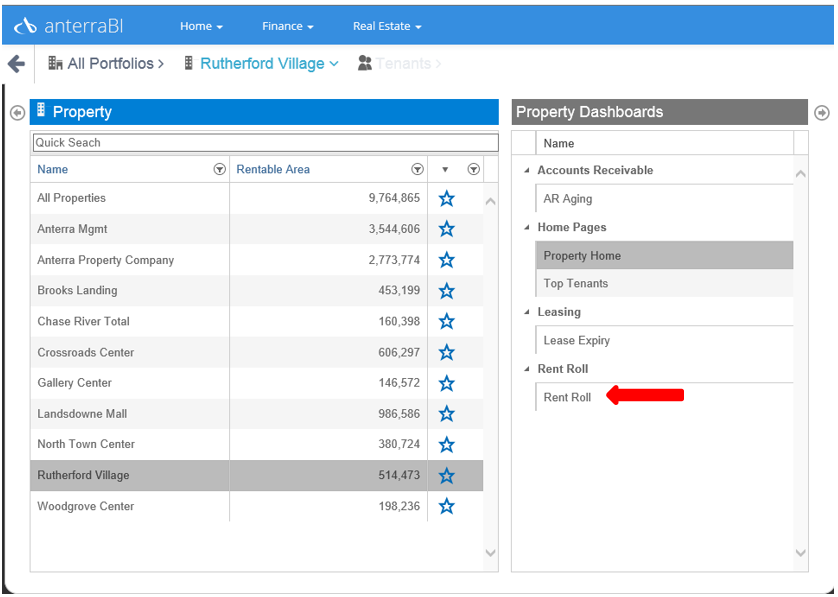
Task: Sort by the Name column header
Action: click(52, 169)
